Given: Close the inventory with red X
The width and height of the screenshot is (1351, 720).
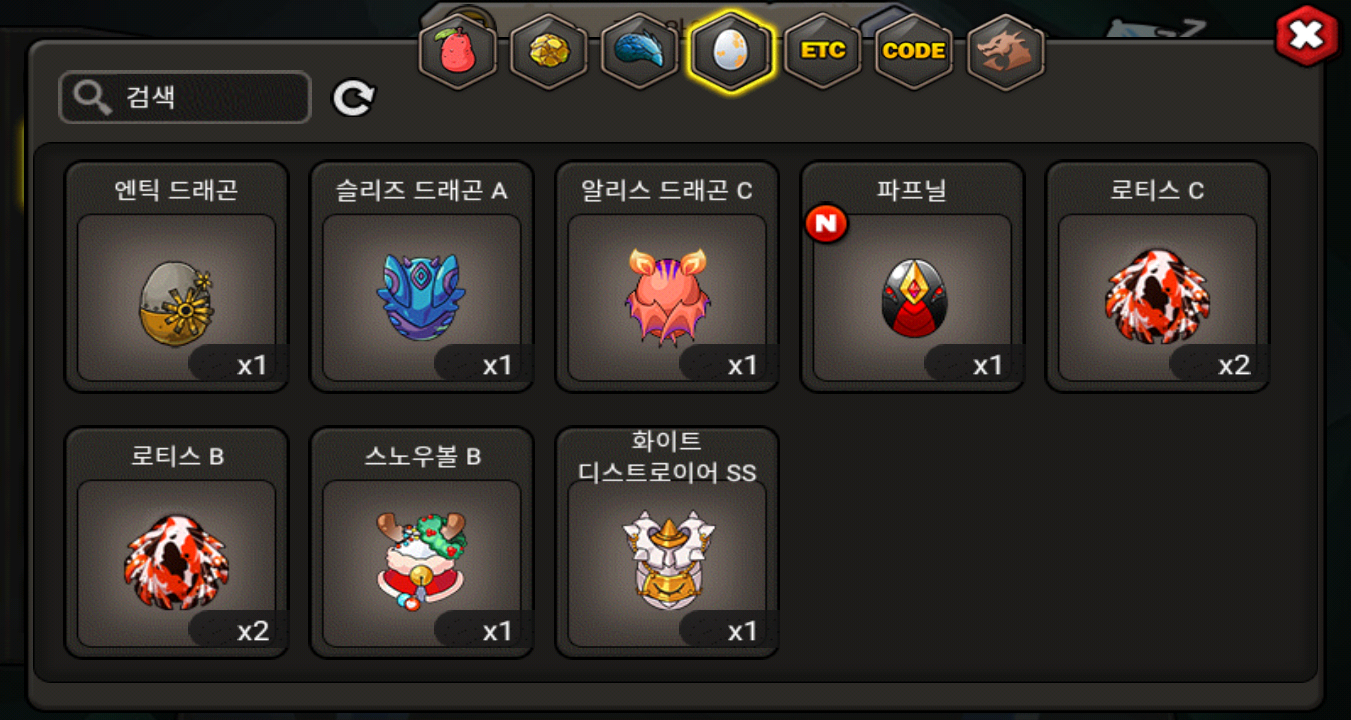Looking at the screenshot, I should (1306, 36).
